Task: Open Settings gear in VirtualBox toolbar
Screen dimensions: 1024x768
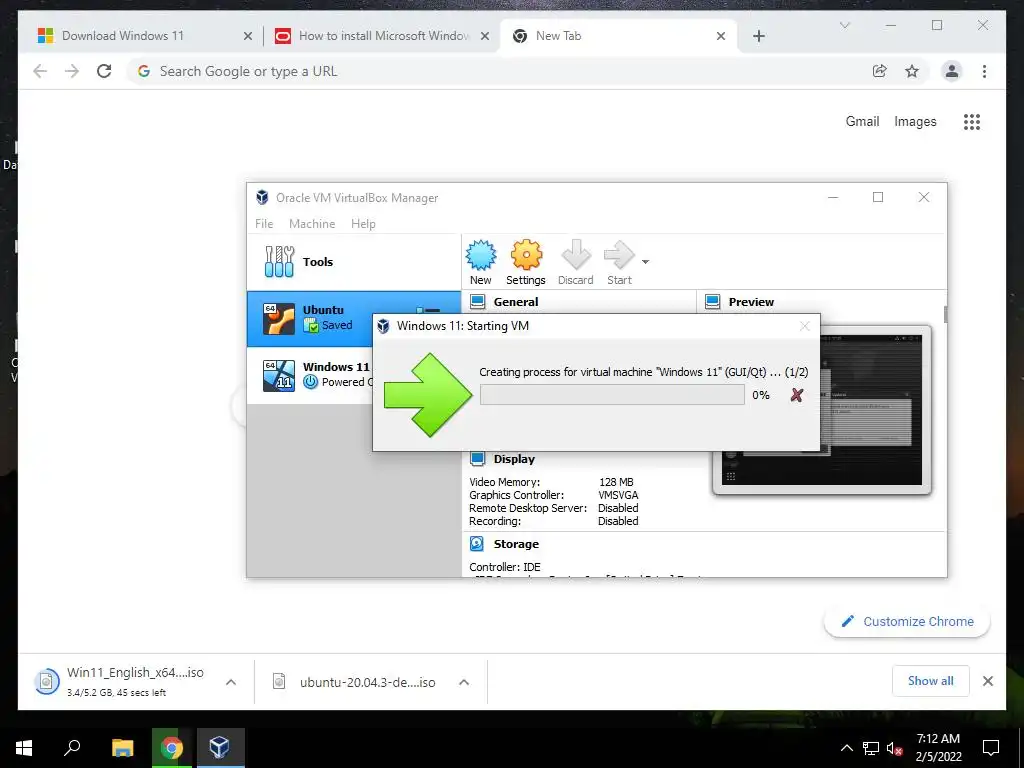Action: (526, 263)
